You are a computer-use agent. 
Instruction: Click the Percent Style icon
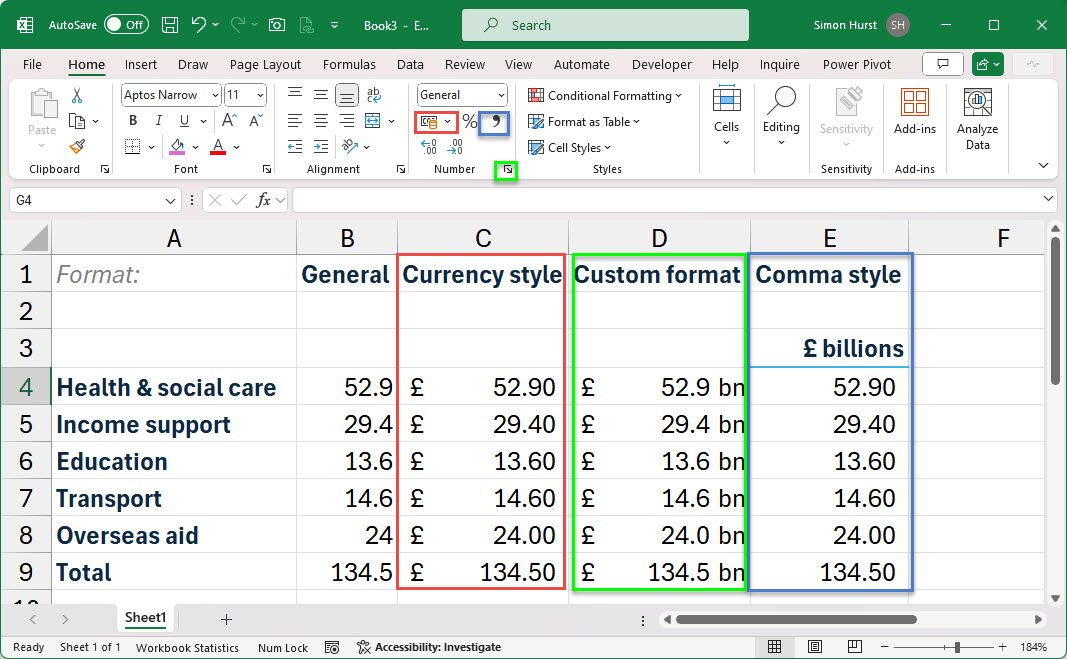point(469,122)
